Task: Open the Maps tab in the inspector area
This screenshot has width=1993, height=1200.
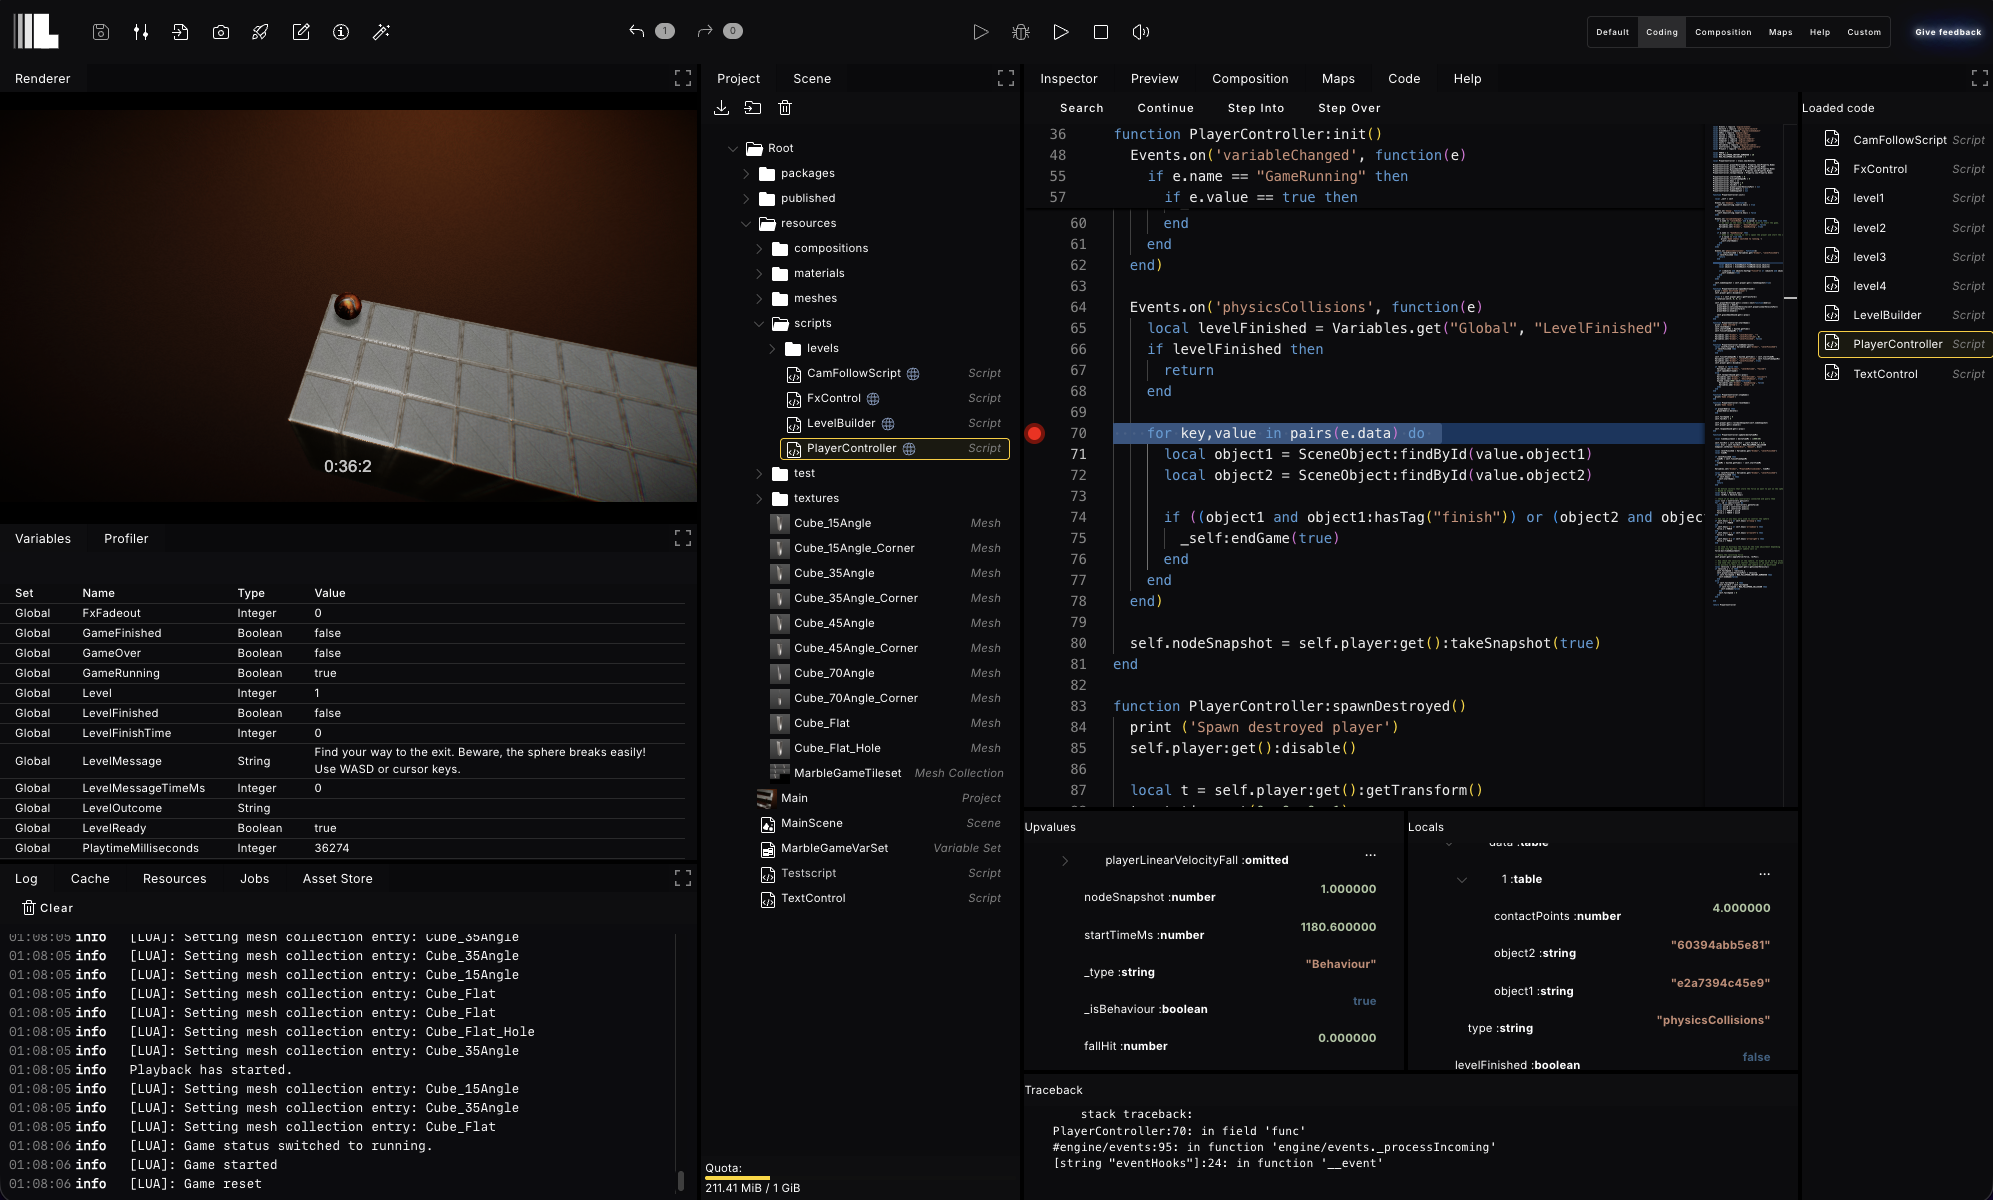Action: tap(1338, 78)
